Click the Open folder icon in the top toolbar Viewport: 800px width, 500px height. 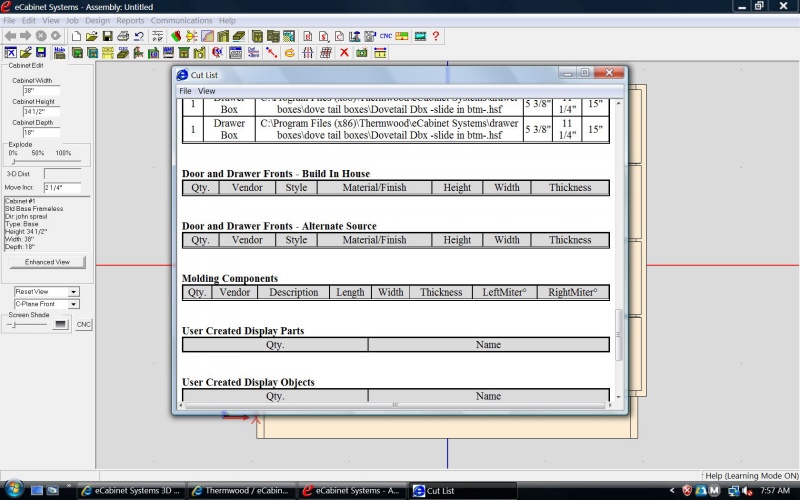coord(92,36)
